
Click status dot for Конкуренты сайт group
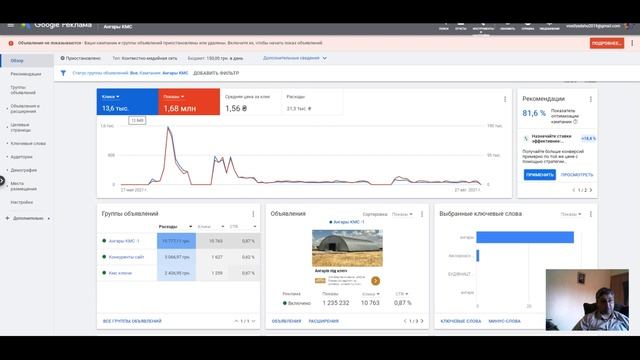(x=104, y=257)
